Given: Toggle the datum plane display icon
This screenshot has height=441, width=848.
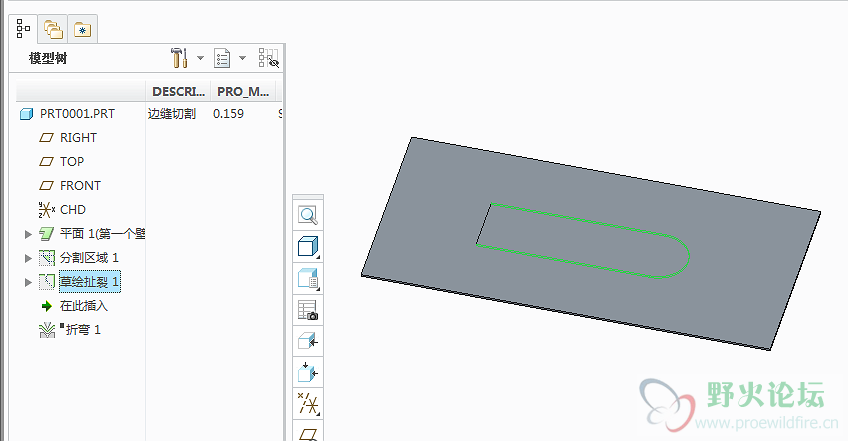Looking at the screenshot, I should pyautogui.click(x=308, y=433).
